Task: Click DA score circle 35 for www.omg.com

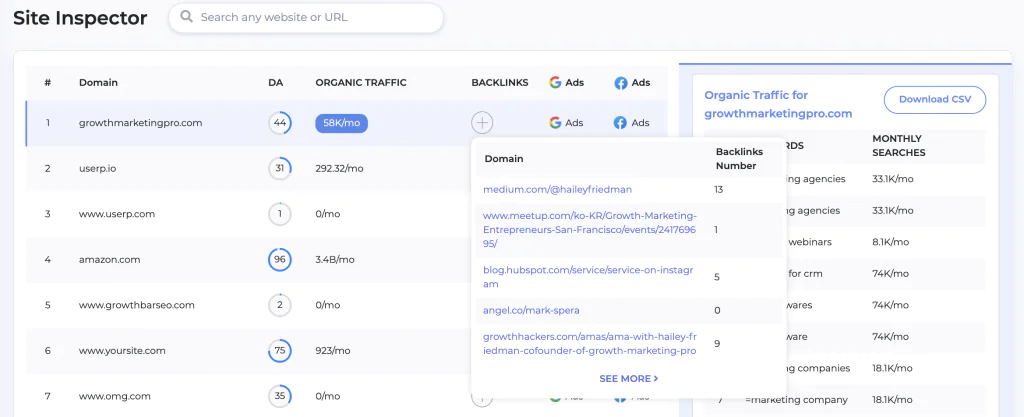Action: [280, 396]
